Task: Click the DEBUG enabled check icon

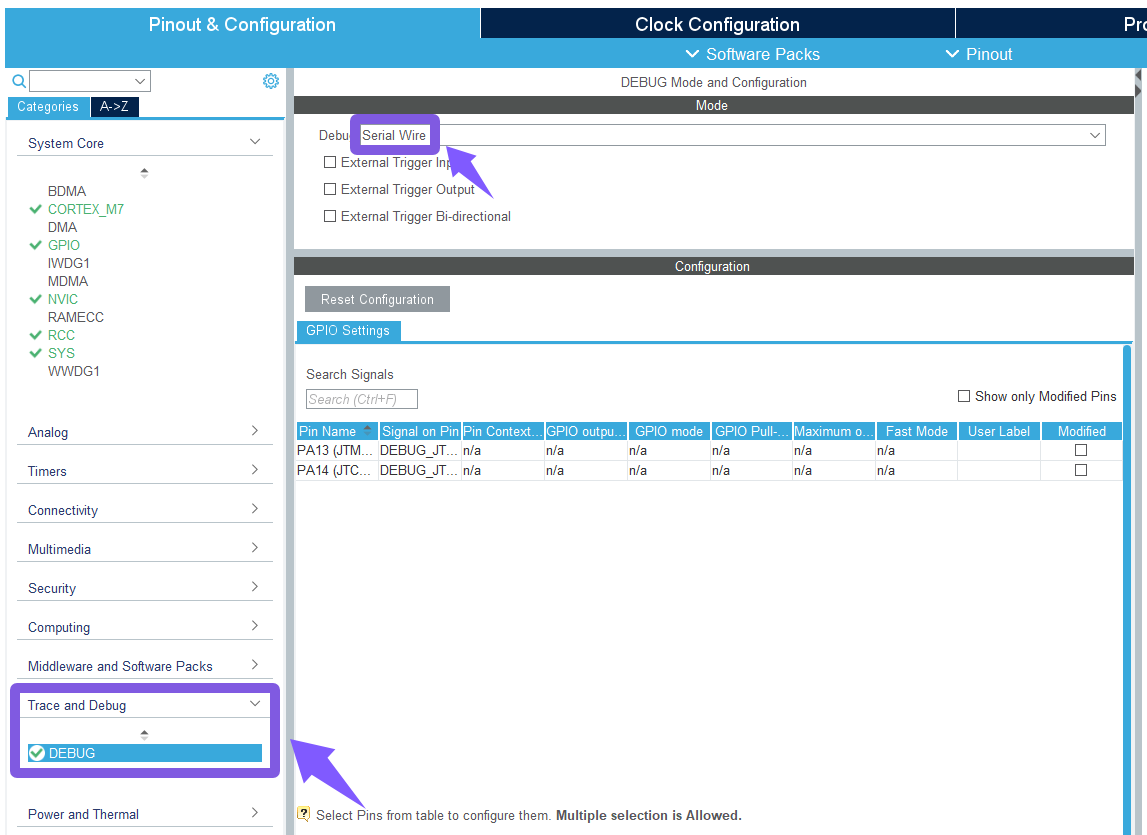Action: tap(37, 753)
